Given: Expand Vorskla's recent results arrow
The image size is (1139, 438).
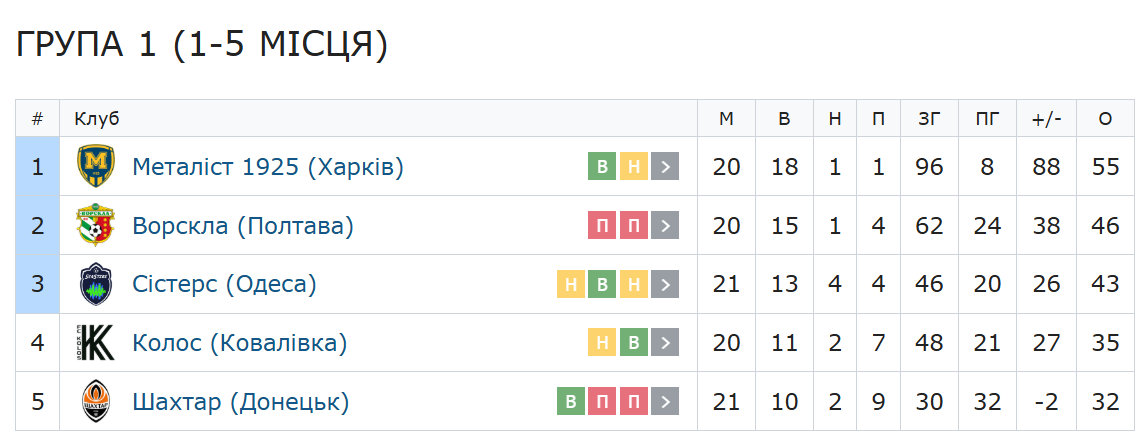Looking at the screenshot, I should click(x=665, y=226).
